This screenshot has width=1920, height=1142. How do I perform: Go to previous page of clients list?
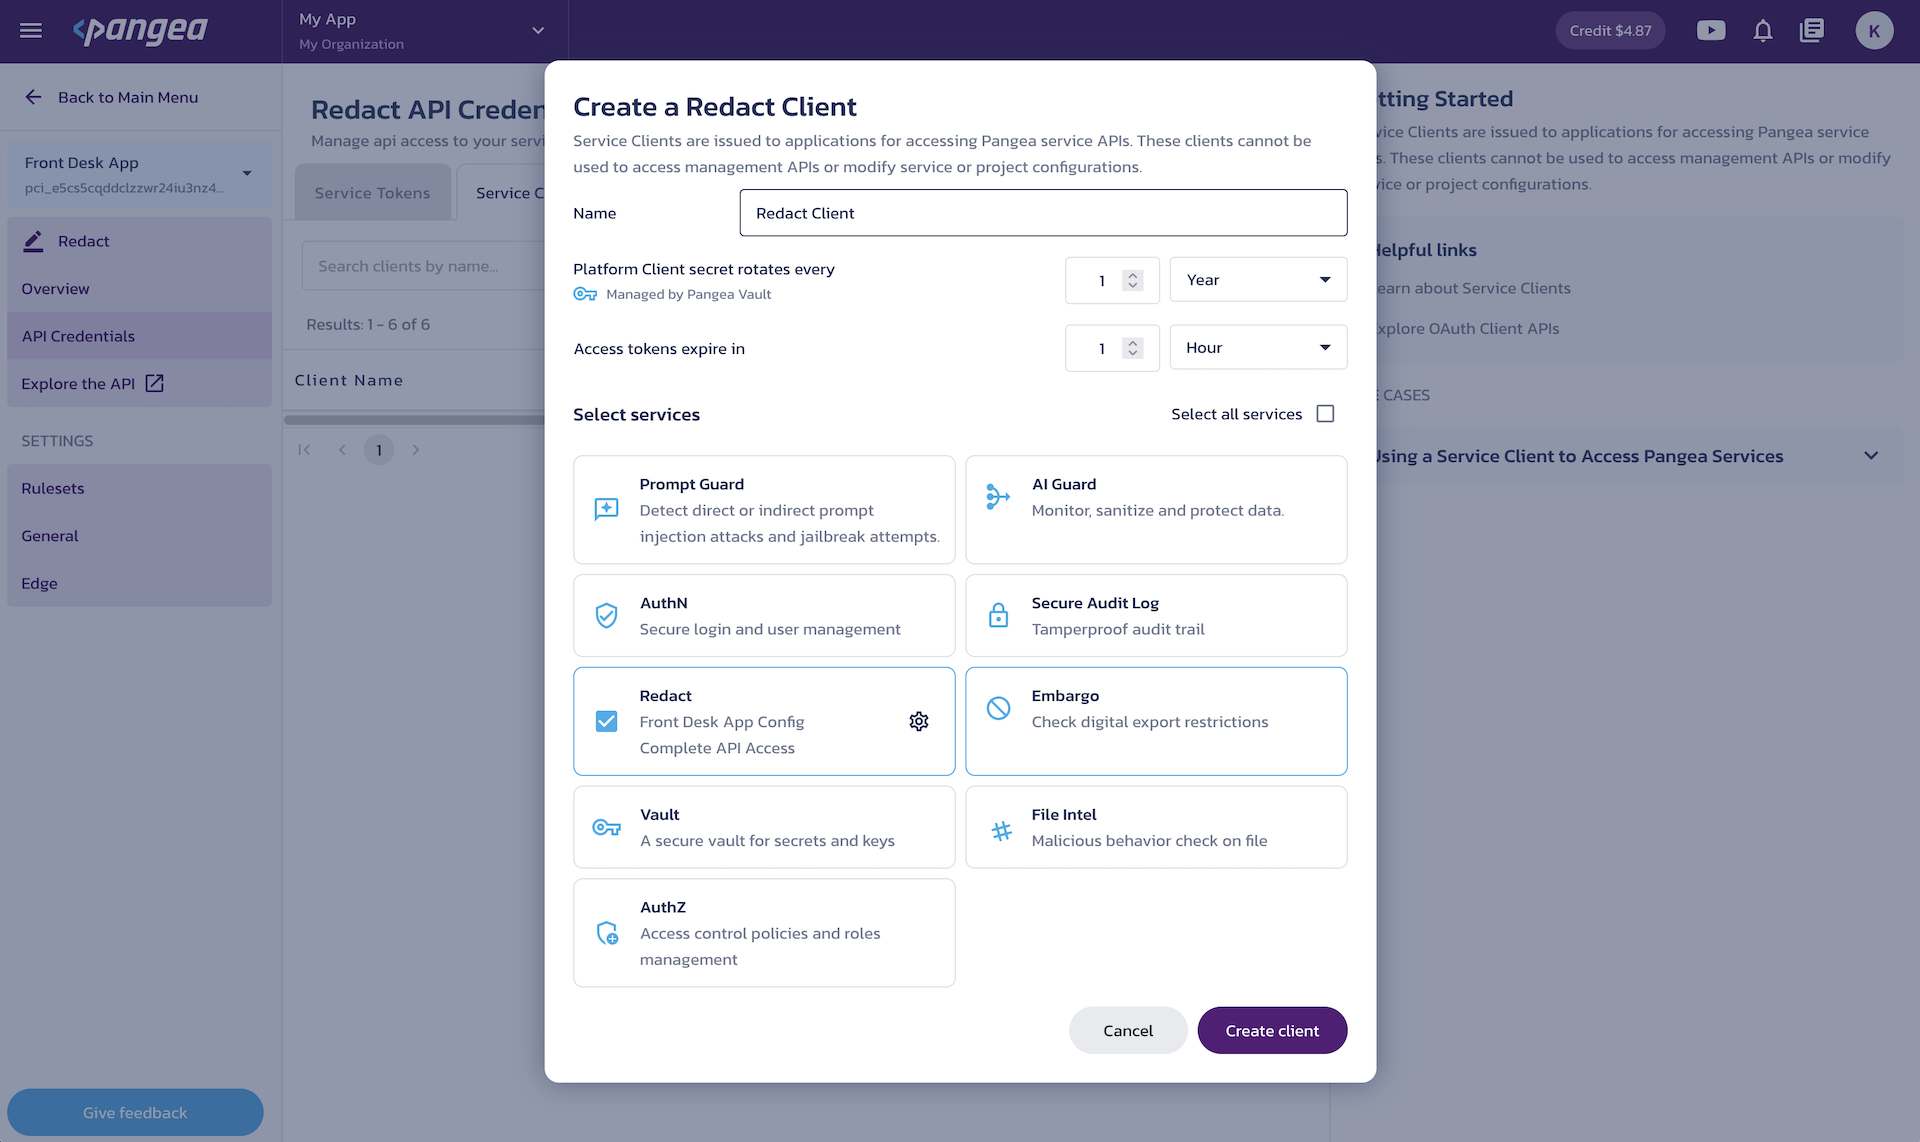pos(342,450)
